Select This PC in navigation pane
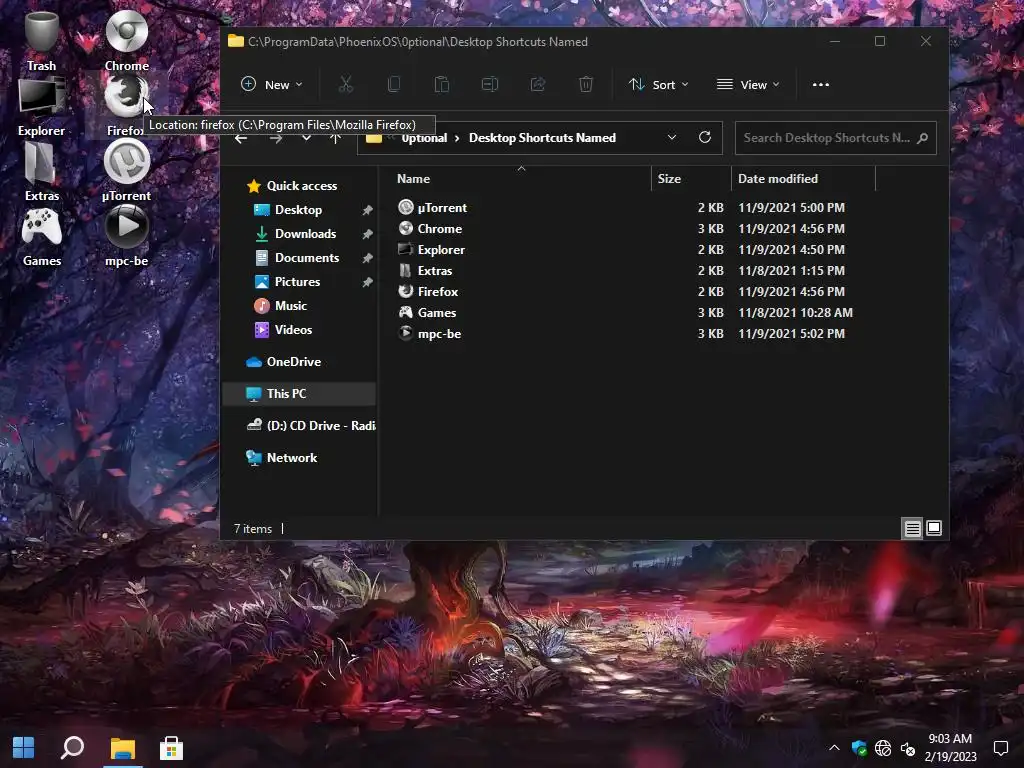The width and height of the screenshot is (1024, 768). pyautogui.click(x=300, y=394)
